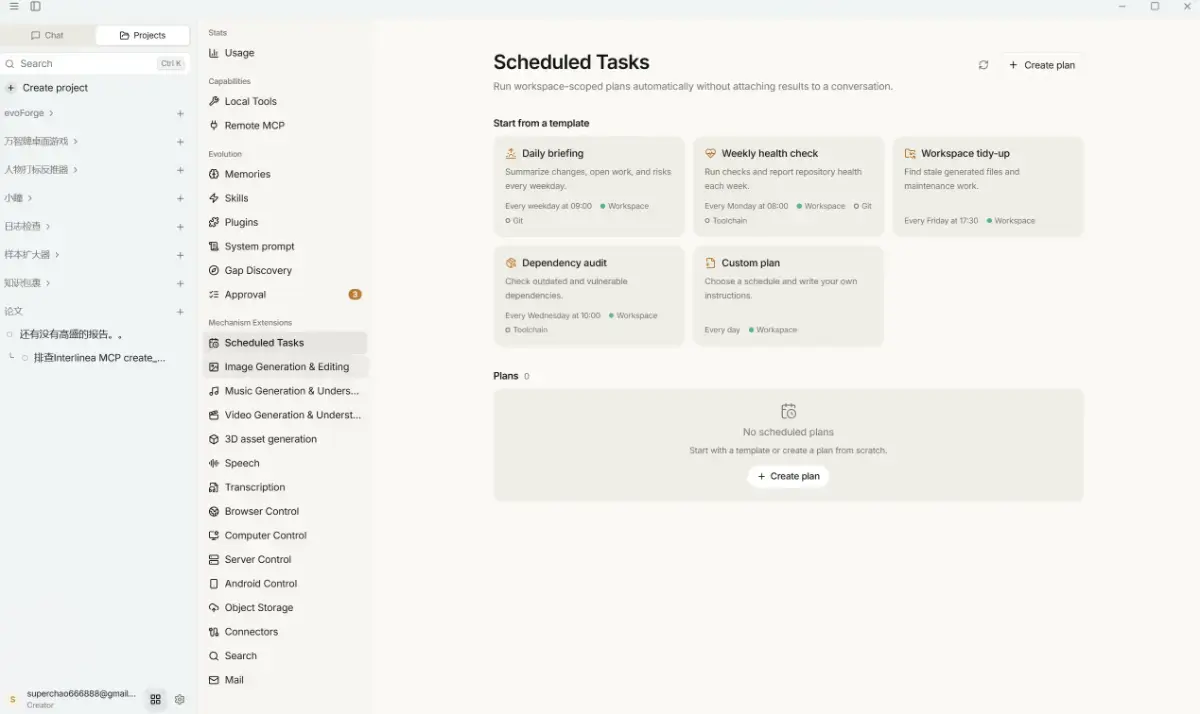This screenshot has width=1200, height=714.
Task: Open Connectors icon
Action: (x=214, y=632)
